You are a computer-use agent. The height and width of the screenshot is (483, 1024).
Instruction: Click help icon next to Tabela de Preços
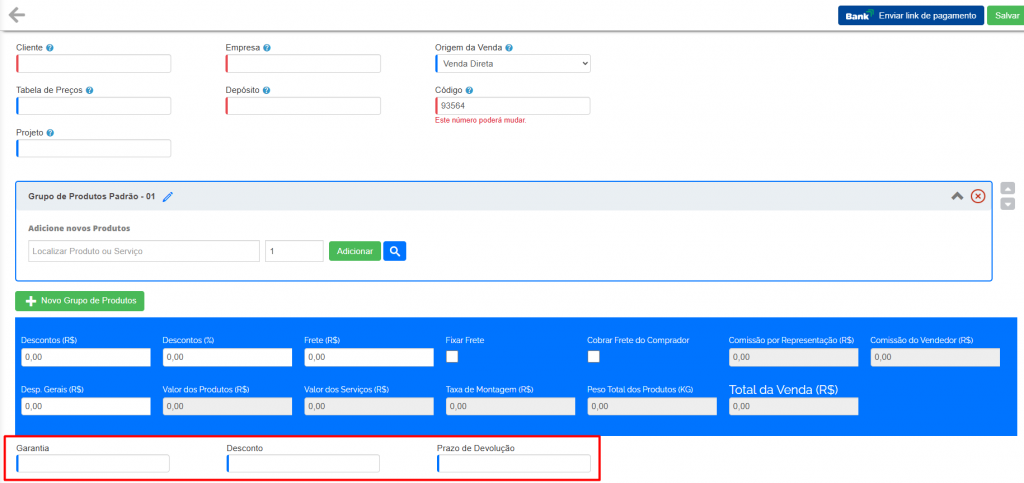tap(90, 90)
